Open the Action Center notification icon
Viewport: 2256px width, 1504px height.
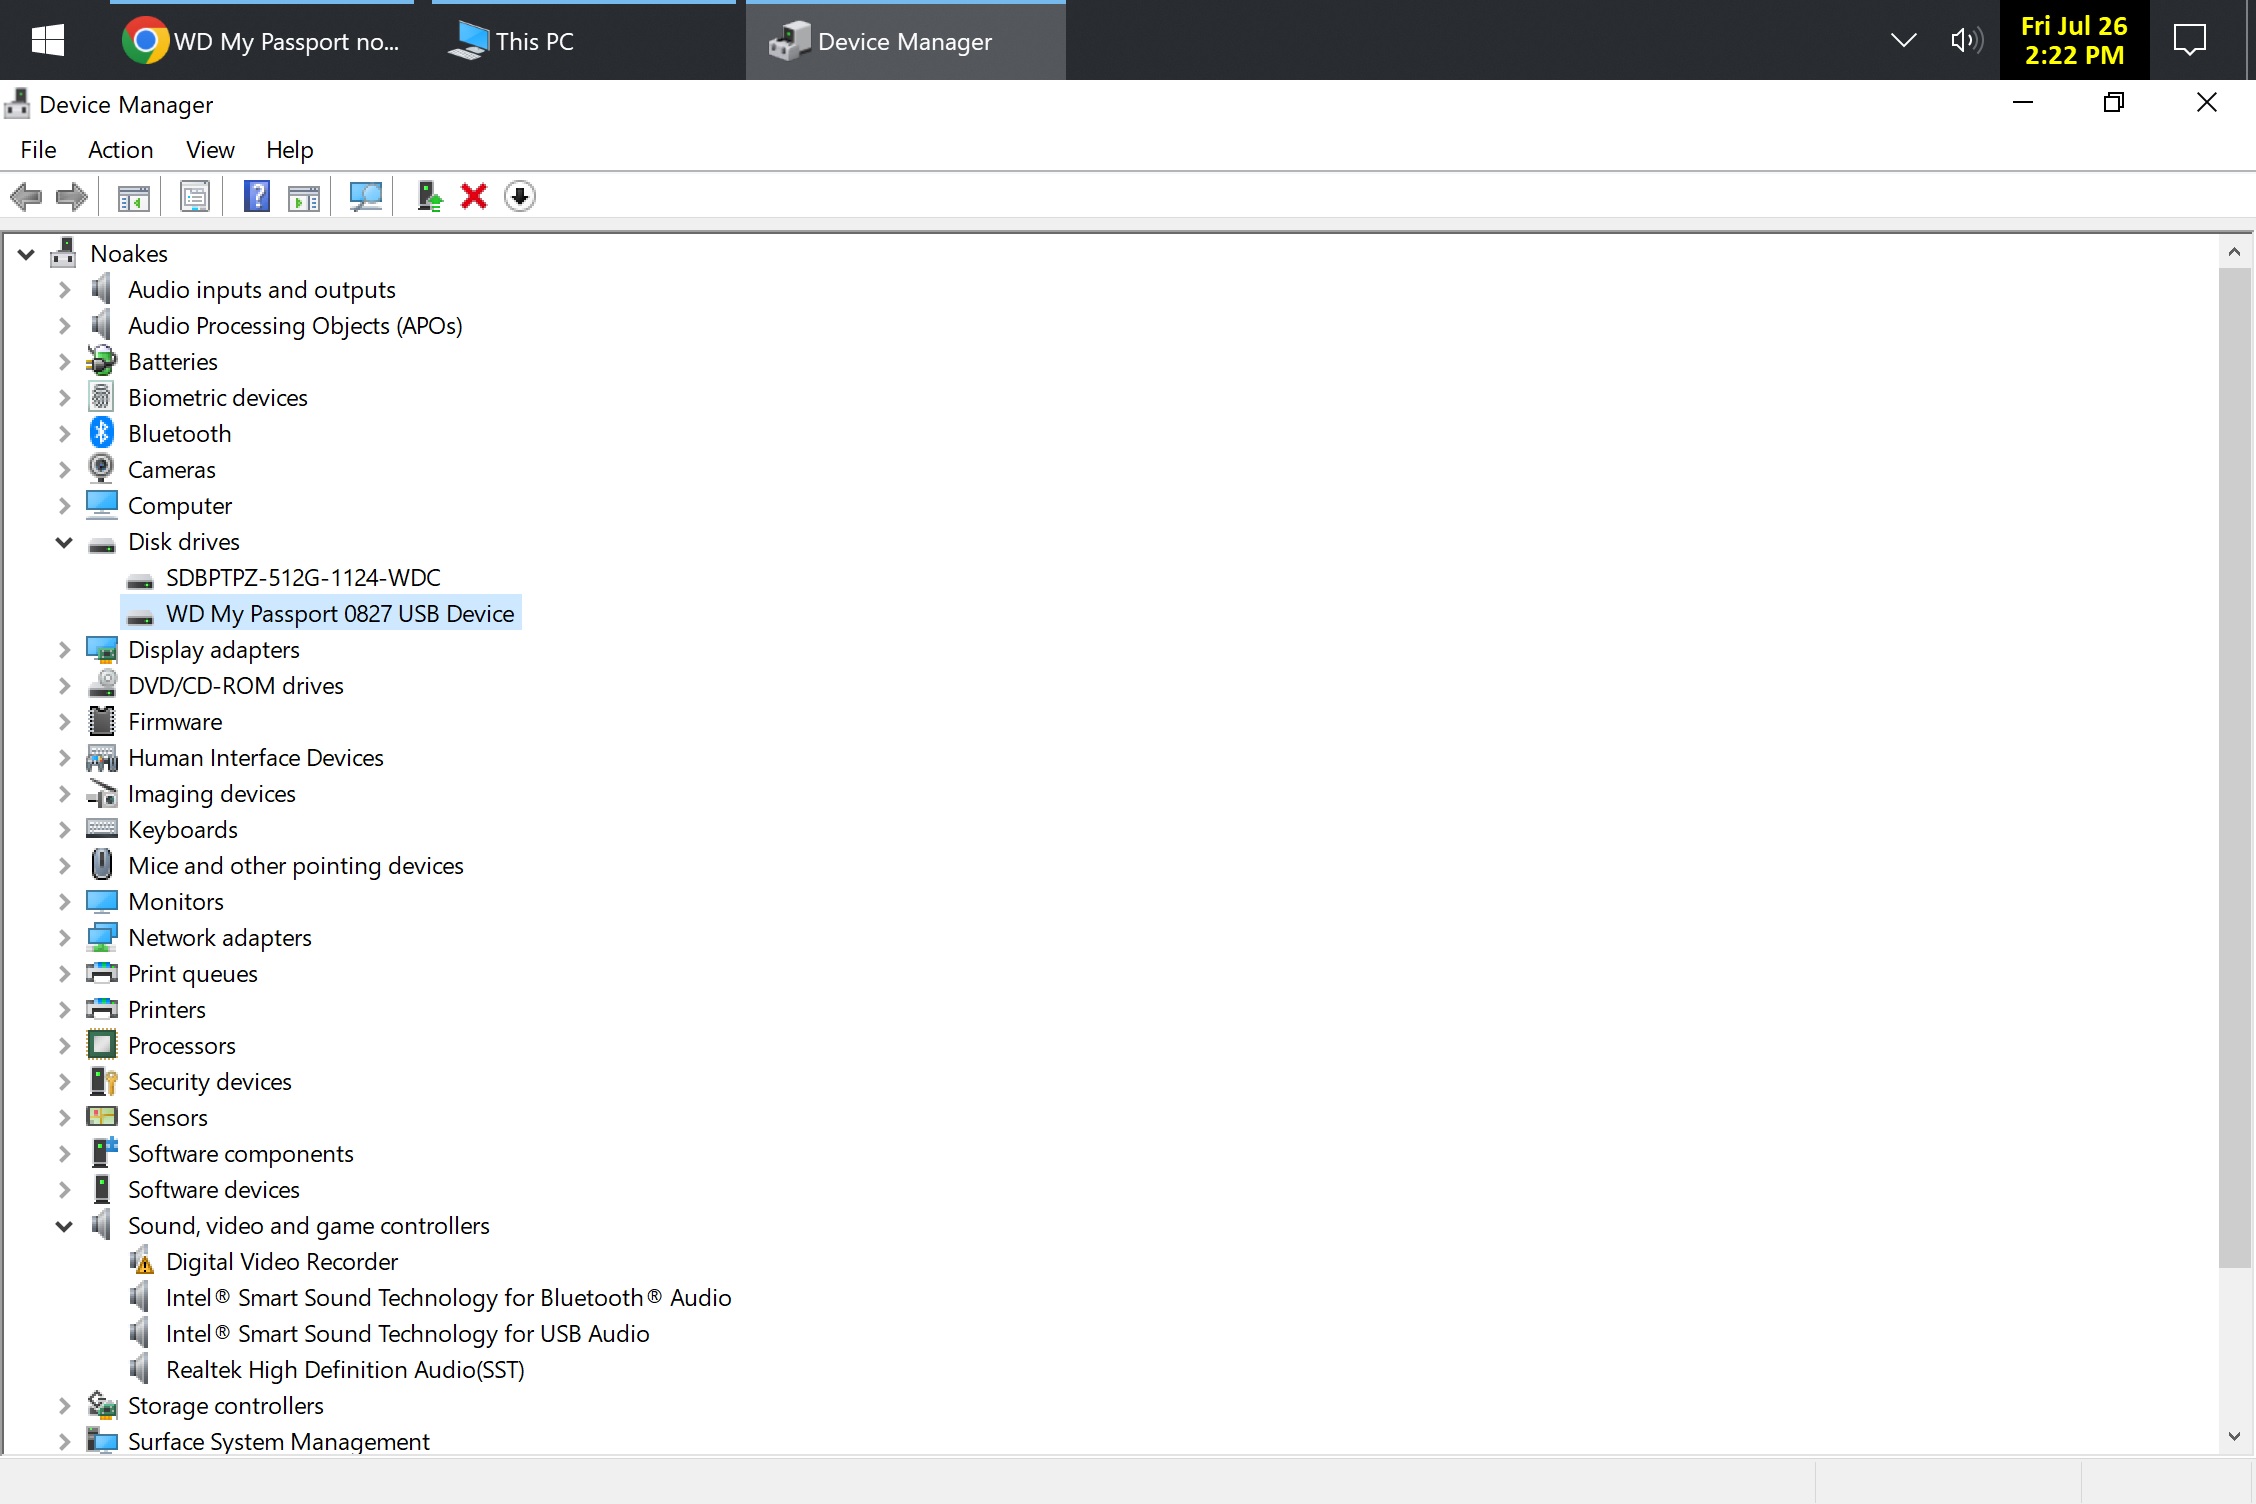coord(2190,41)
